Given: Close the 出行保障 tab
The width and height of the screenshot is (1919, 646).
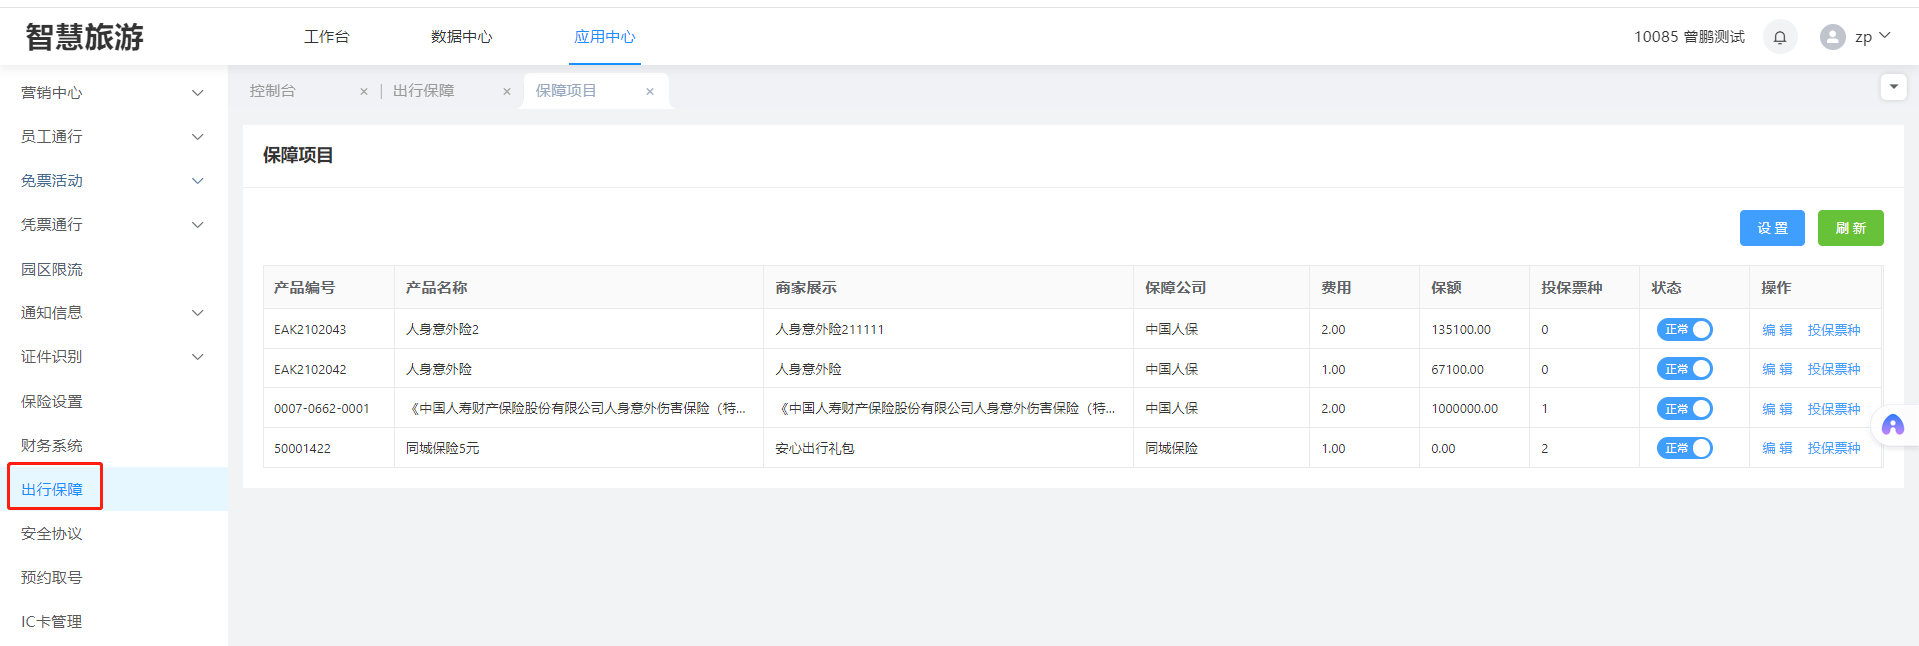Looking at the screenshot, I should tap(507, 91).
